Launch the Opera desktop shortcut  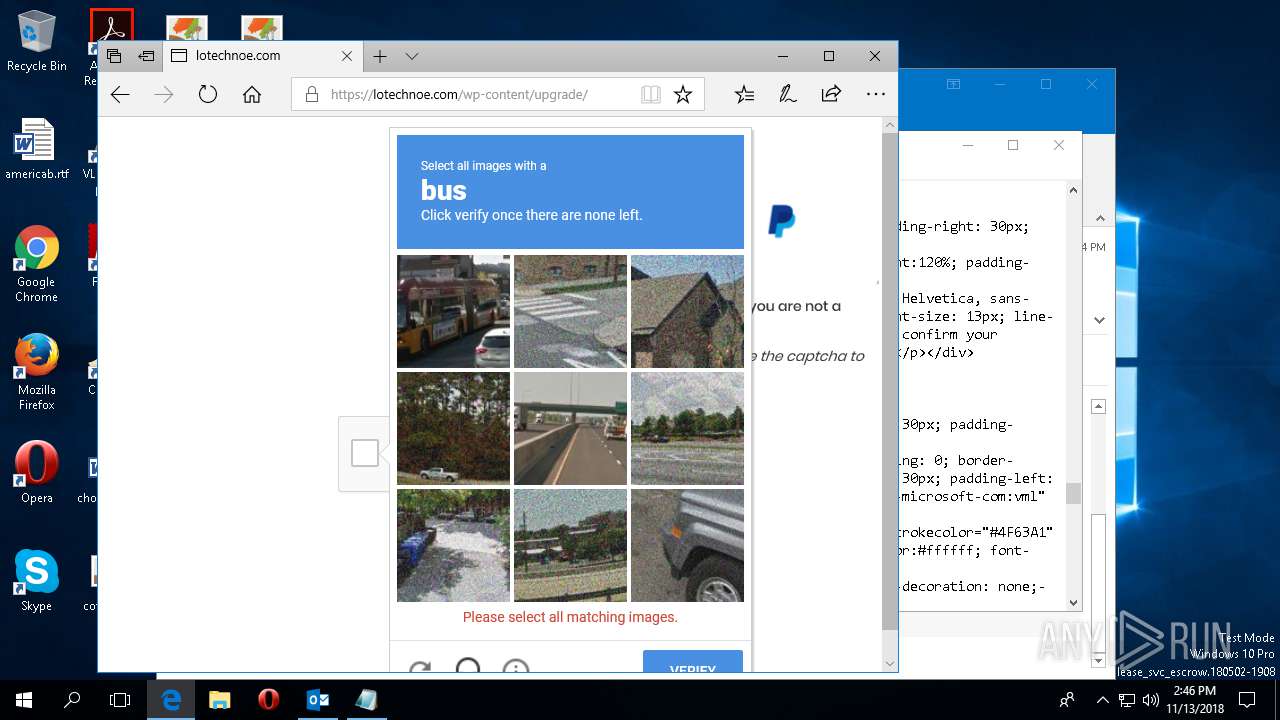coord(37,473)
